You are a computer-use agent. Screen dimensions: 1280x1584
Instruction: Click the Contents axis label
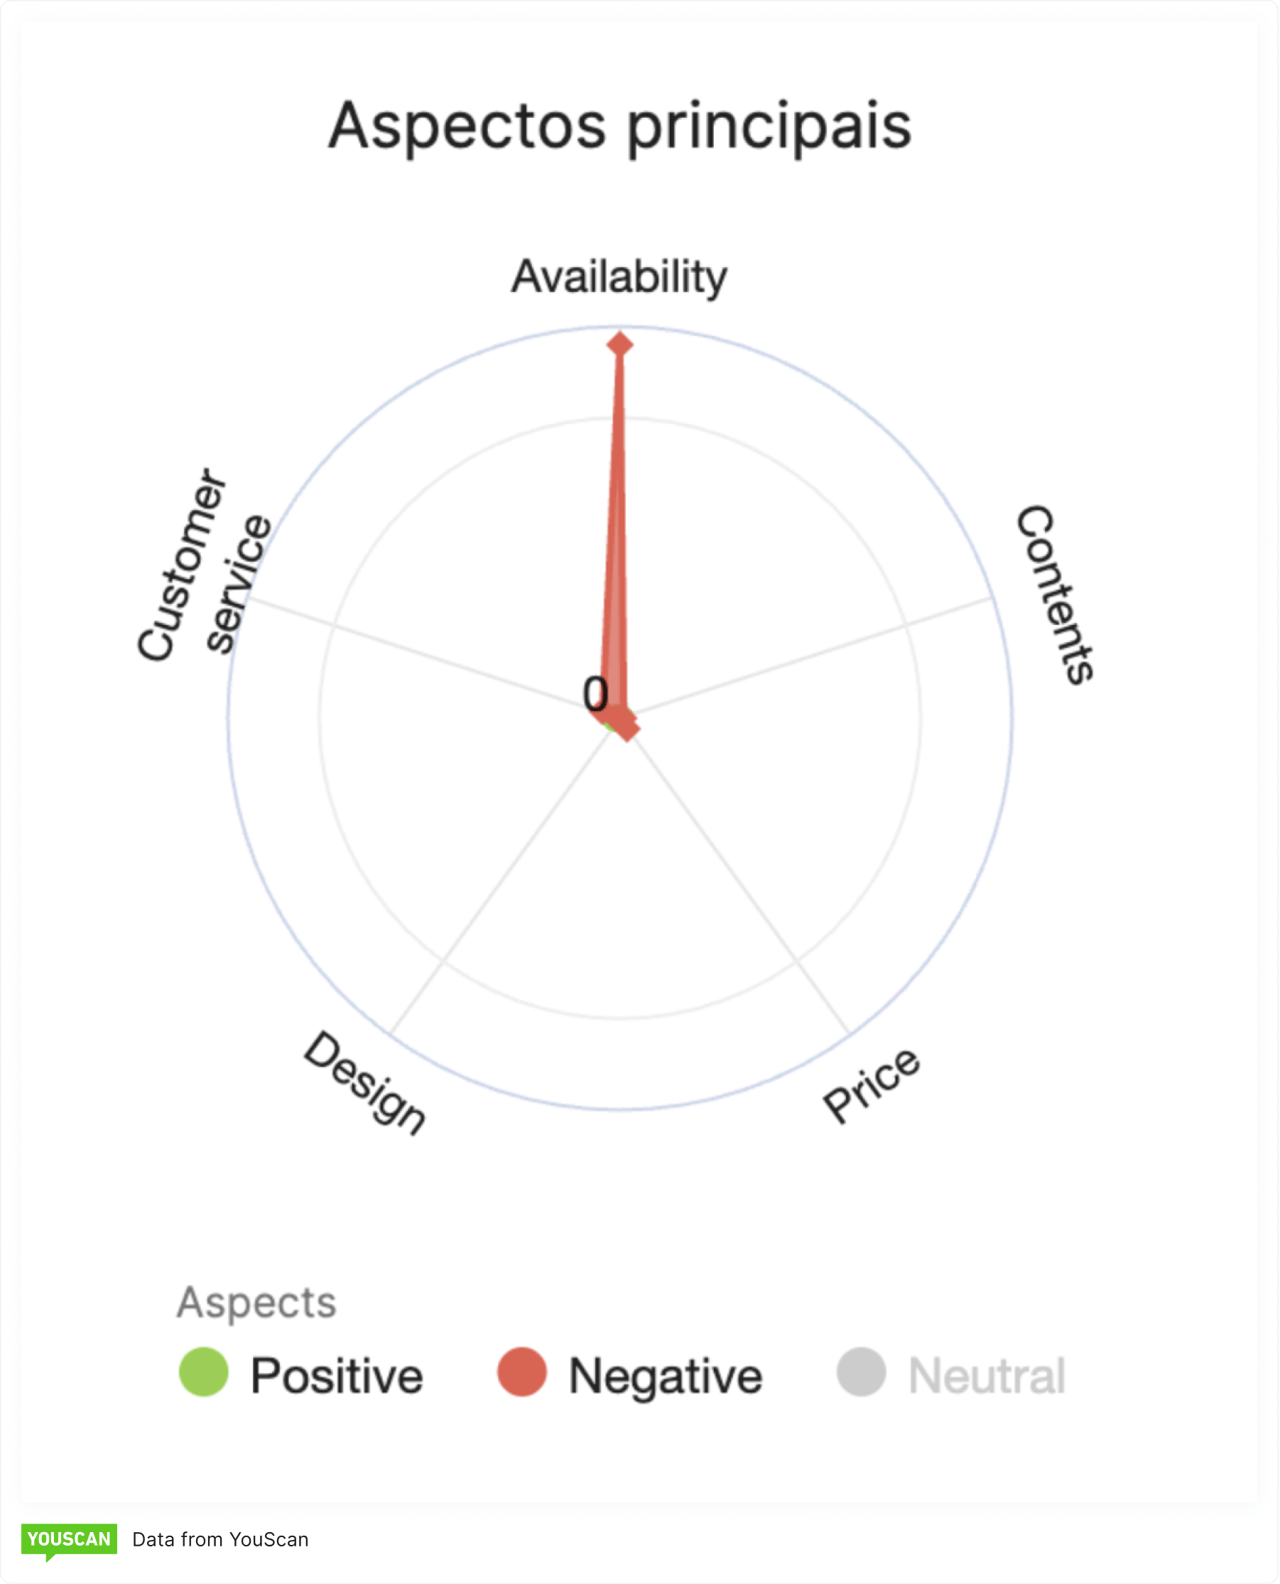(x=1055, y=594)
